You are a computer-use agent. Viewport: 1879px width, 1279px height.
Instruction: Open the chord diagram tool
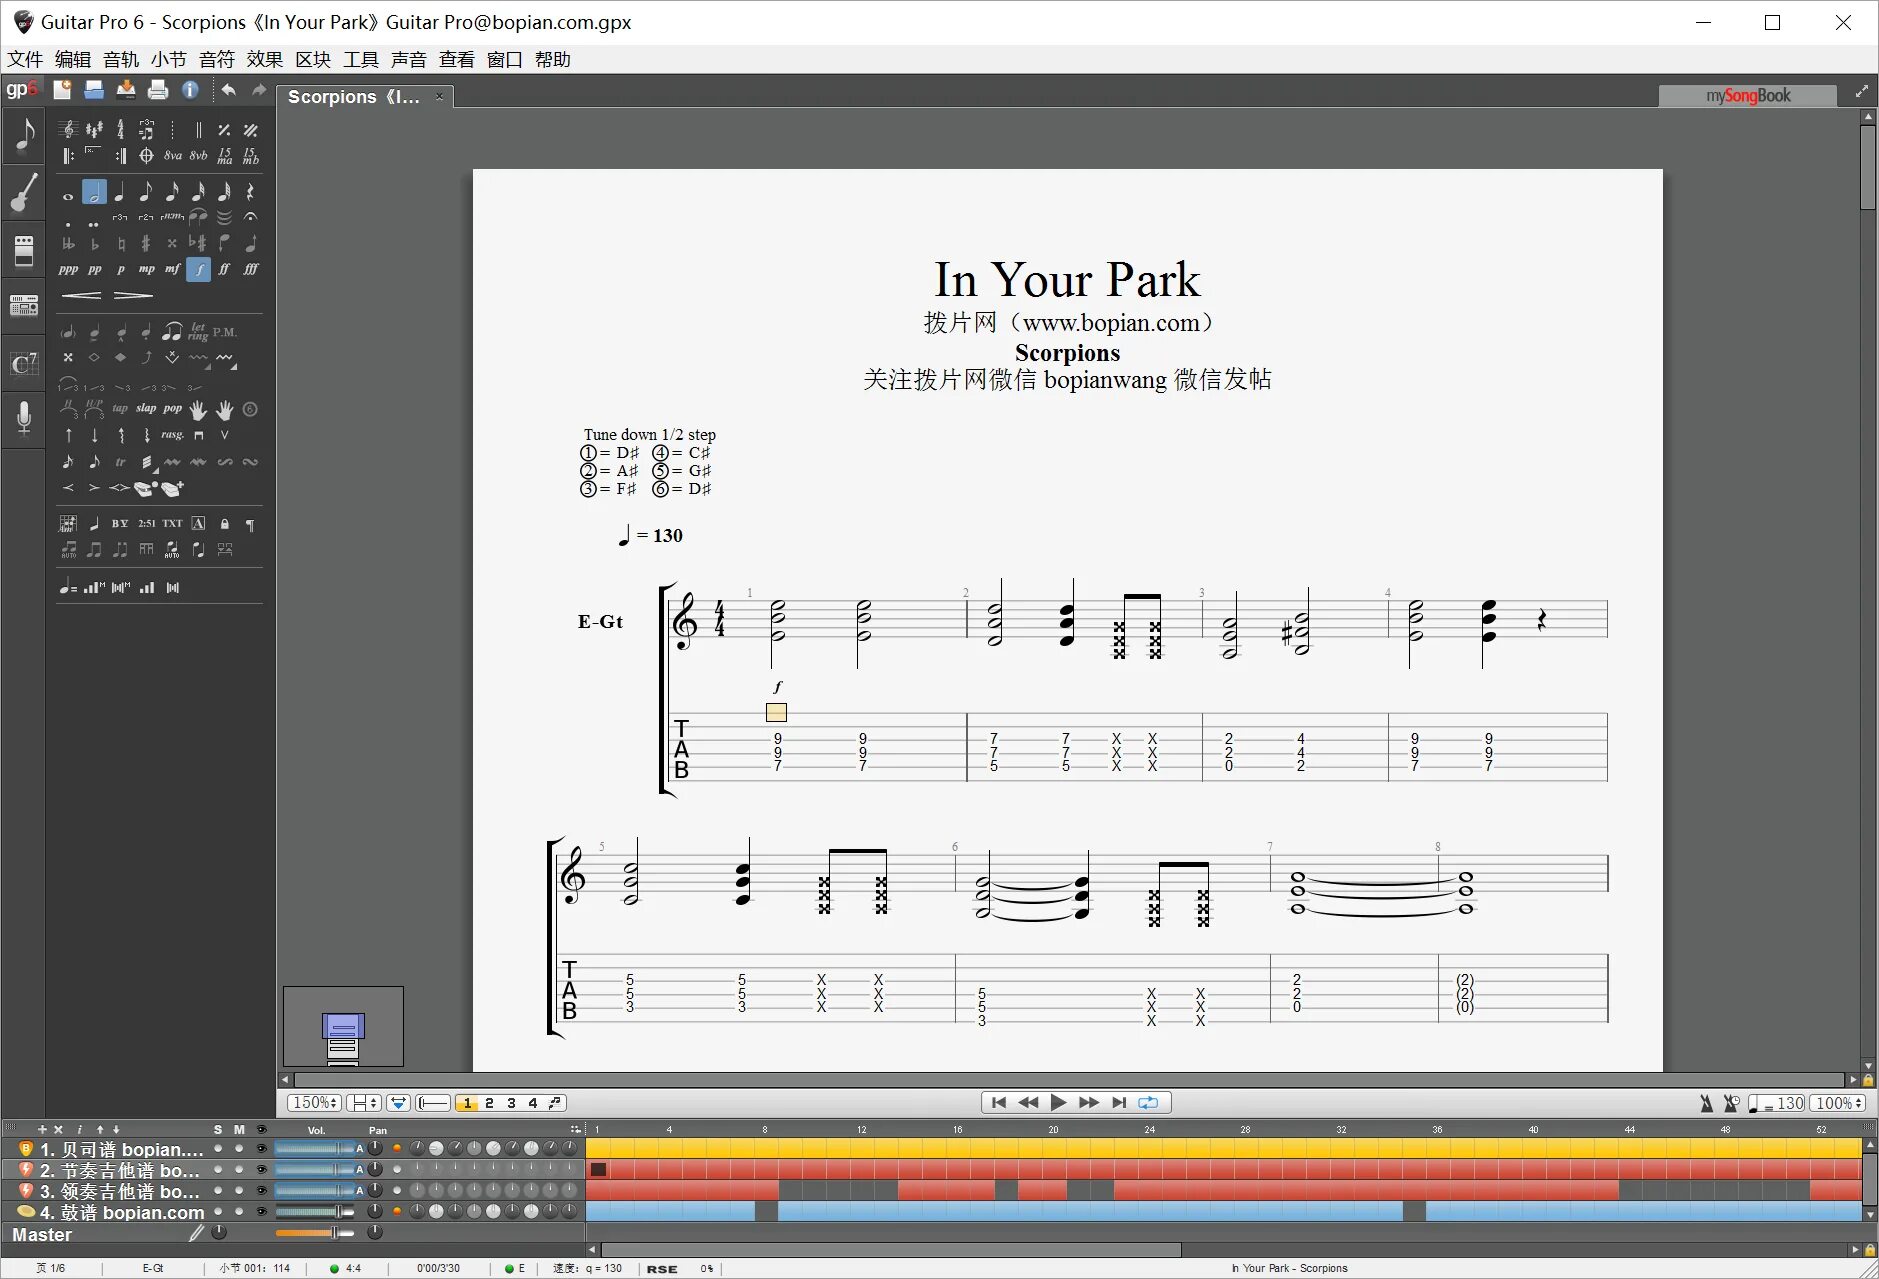68,524
